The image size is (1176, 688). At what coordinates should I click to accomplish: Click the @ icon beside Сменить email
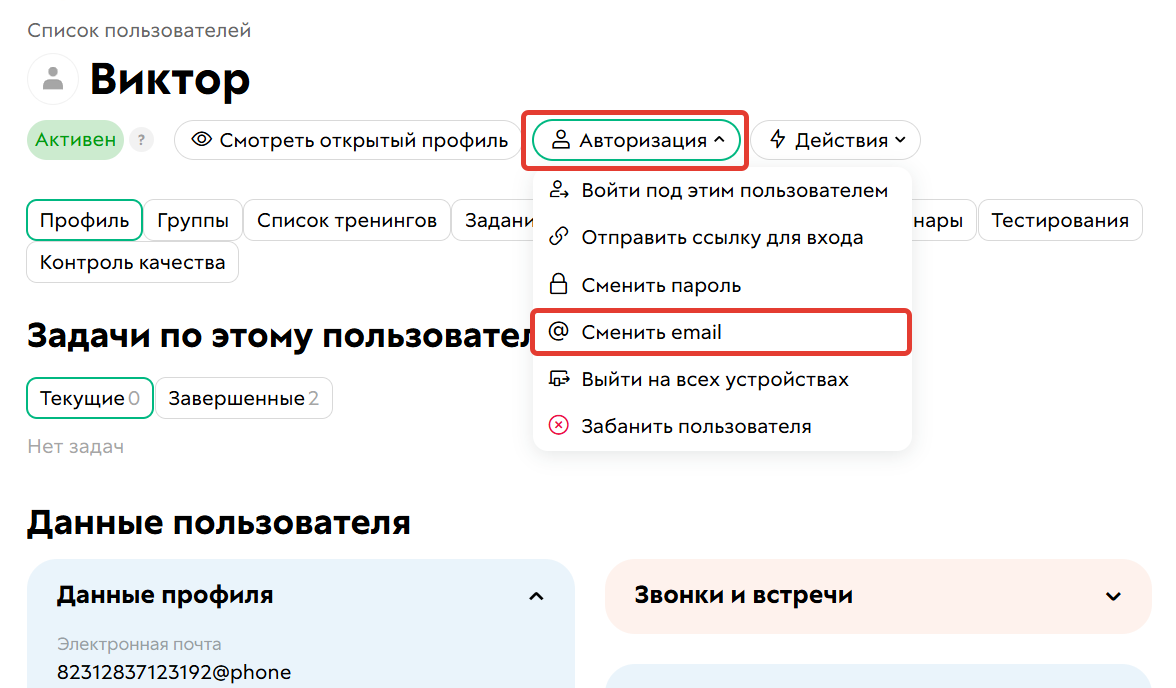557,331
